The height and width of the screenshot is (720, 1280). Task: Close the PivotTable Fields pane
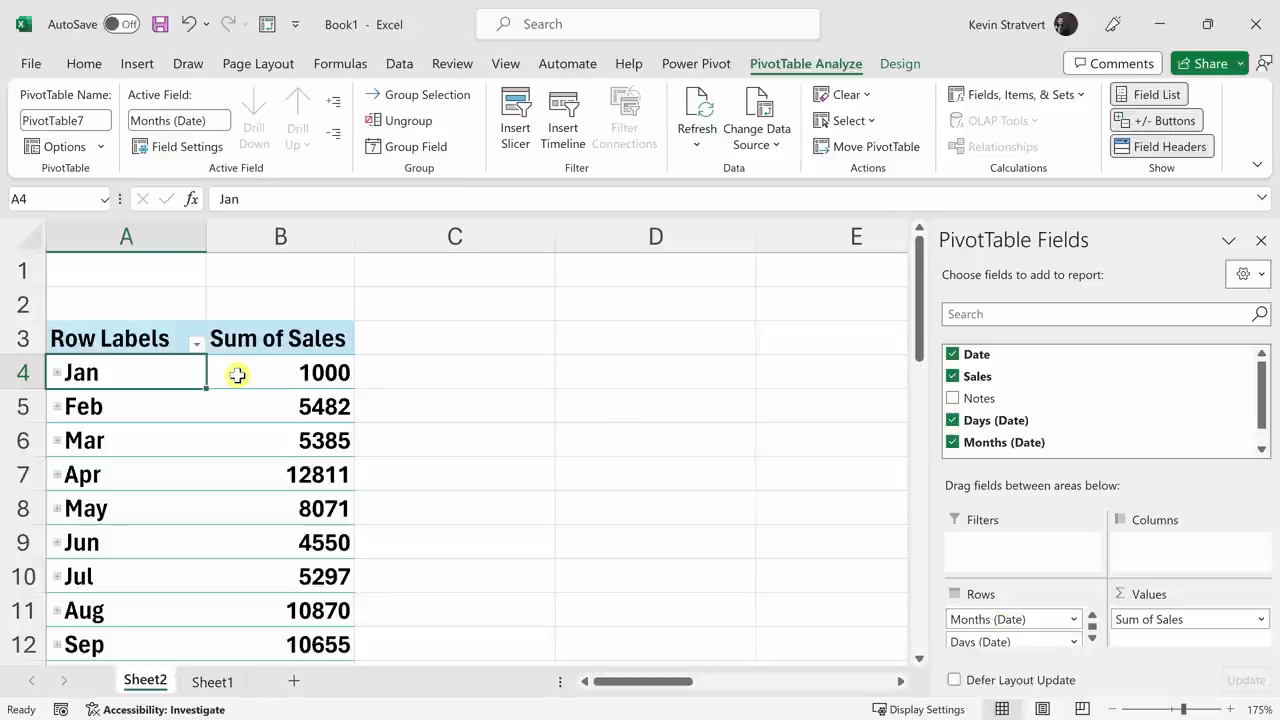point(1261,240)
